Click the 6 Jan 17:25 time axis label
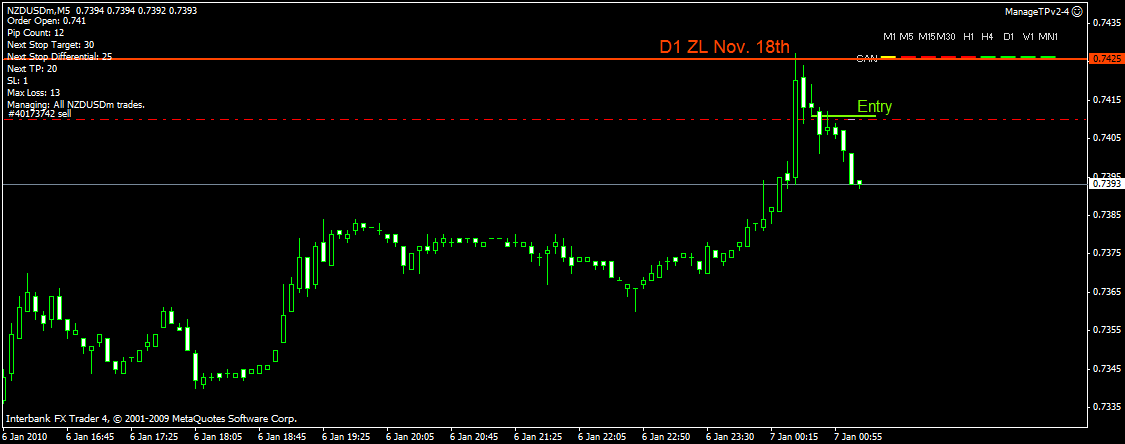Image resolution: width=1125 pixels, height=444 pixels. tap(153, 435)
